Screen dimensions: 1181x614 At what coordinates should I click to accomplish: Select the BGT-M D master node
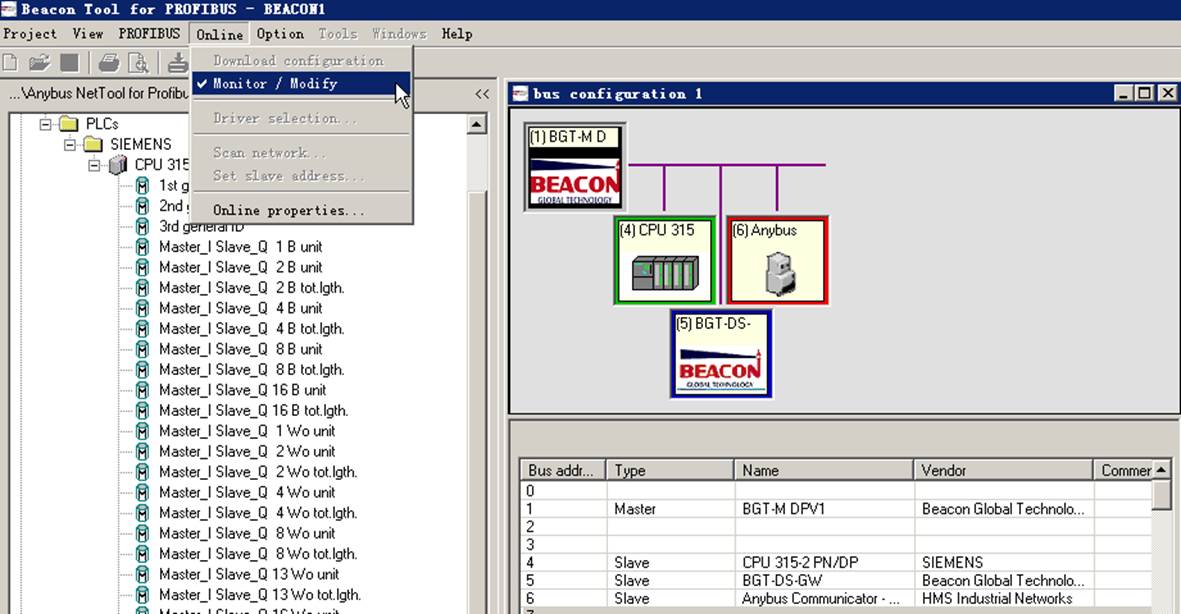pos(575,167)
